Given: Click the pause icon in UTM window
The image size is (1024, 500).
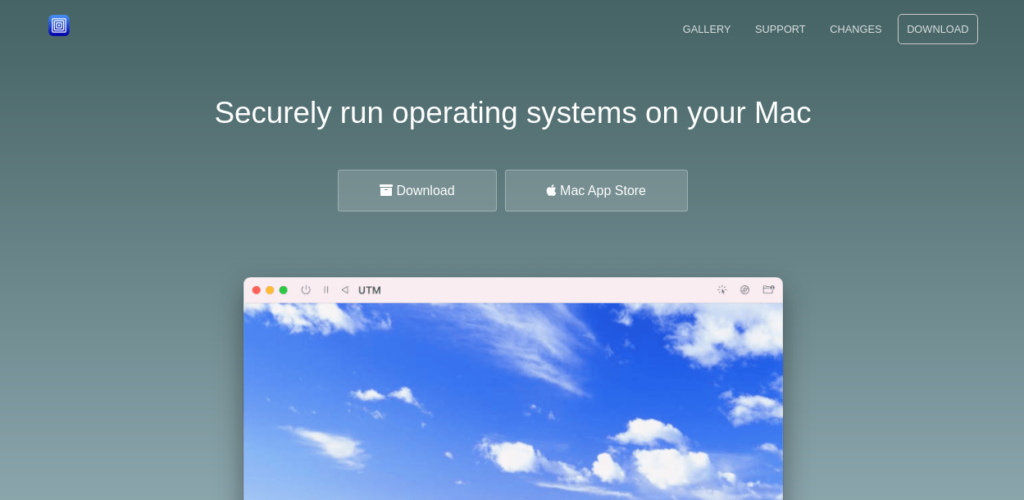Looking at the screenshot, I should [x=326, y=290].
